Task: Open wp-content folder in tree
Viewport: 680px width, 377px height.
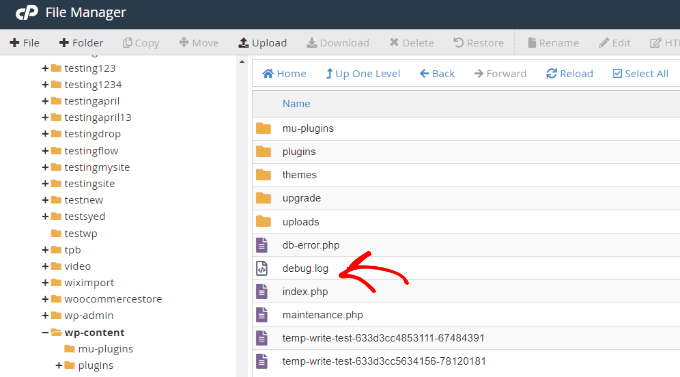Action: click(x=94, y=333)
